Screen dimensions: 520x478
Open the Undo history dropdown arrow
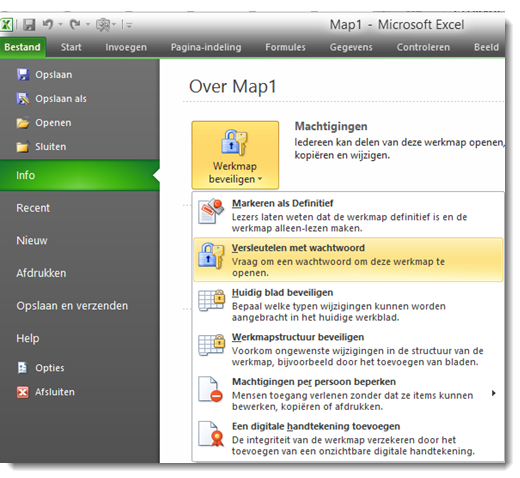61,24
